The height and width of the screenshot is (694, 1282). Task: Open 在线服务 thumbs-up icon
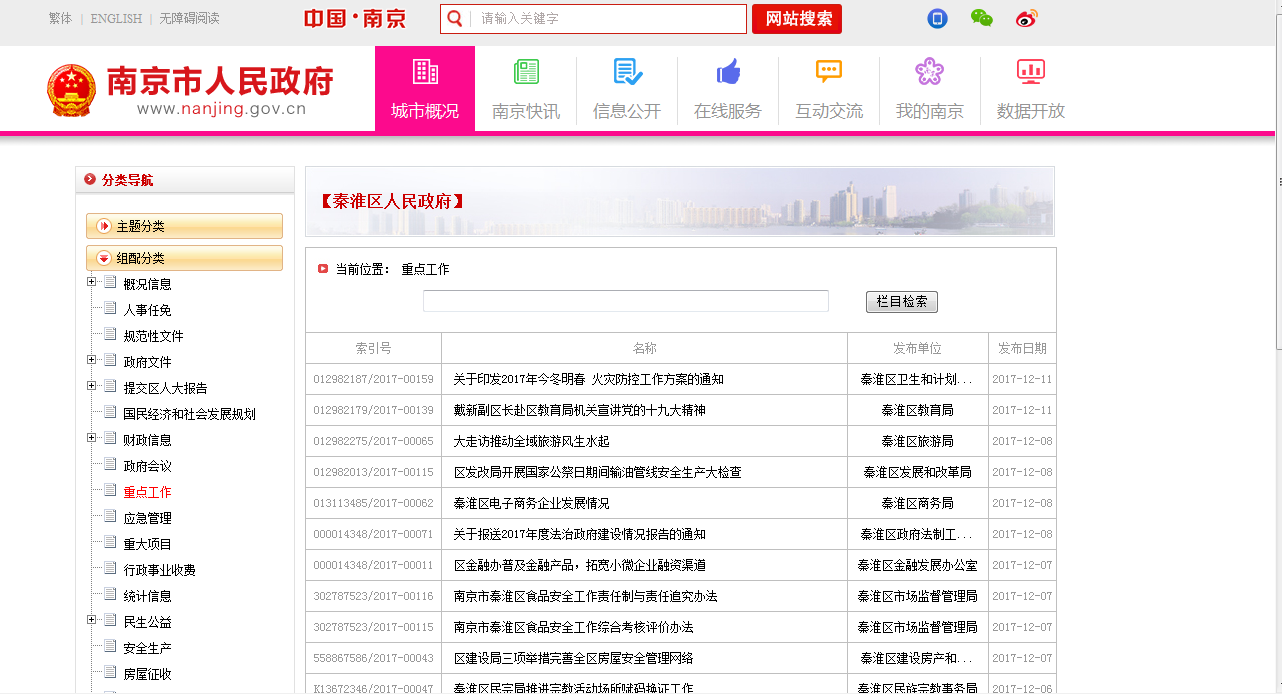[728, 72]
